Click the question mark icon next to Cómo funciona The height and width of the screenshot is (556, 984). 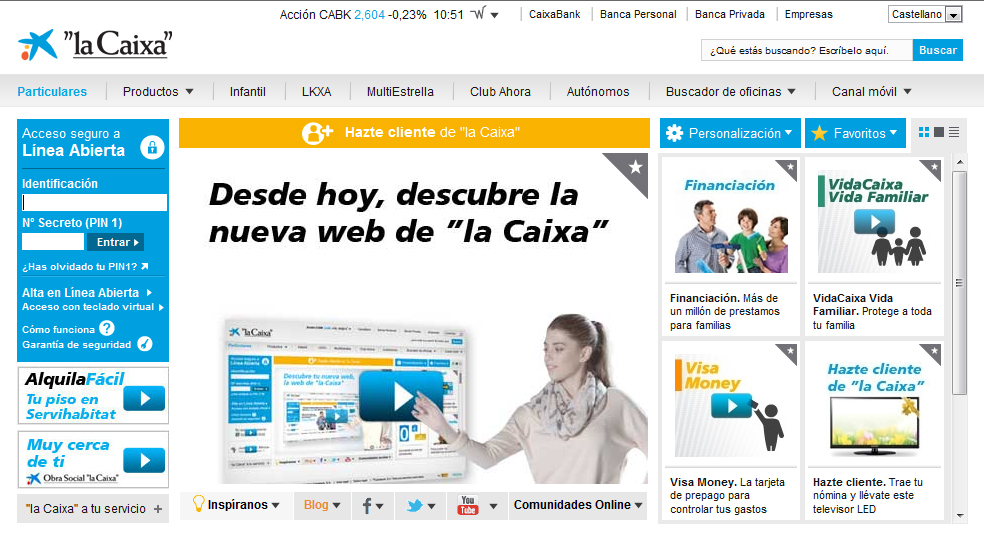click(x=107, y=329)
